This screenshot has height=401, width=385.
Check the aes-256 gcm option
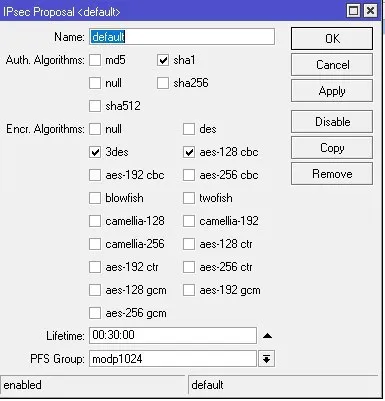pos(95,313)
